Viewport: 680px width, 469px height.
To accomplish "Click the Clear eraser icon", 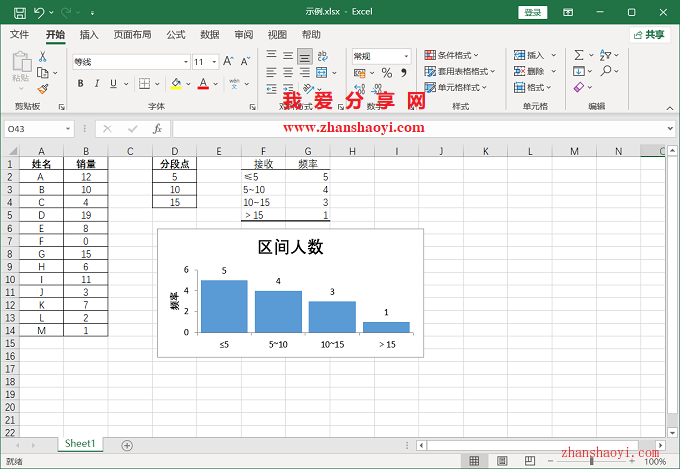I will click(579, 87).
